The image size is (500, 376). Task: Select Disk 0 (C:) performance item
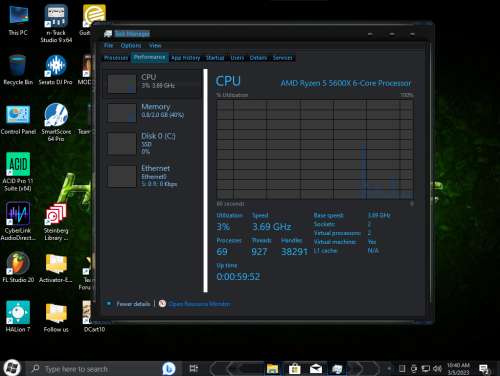[152, 144]
